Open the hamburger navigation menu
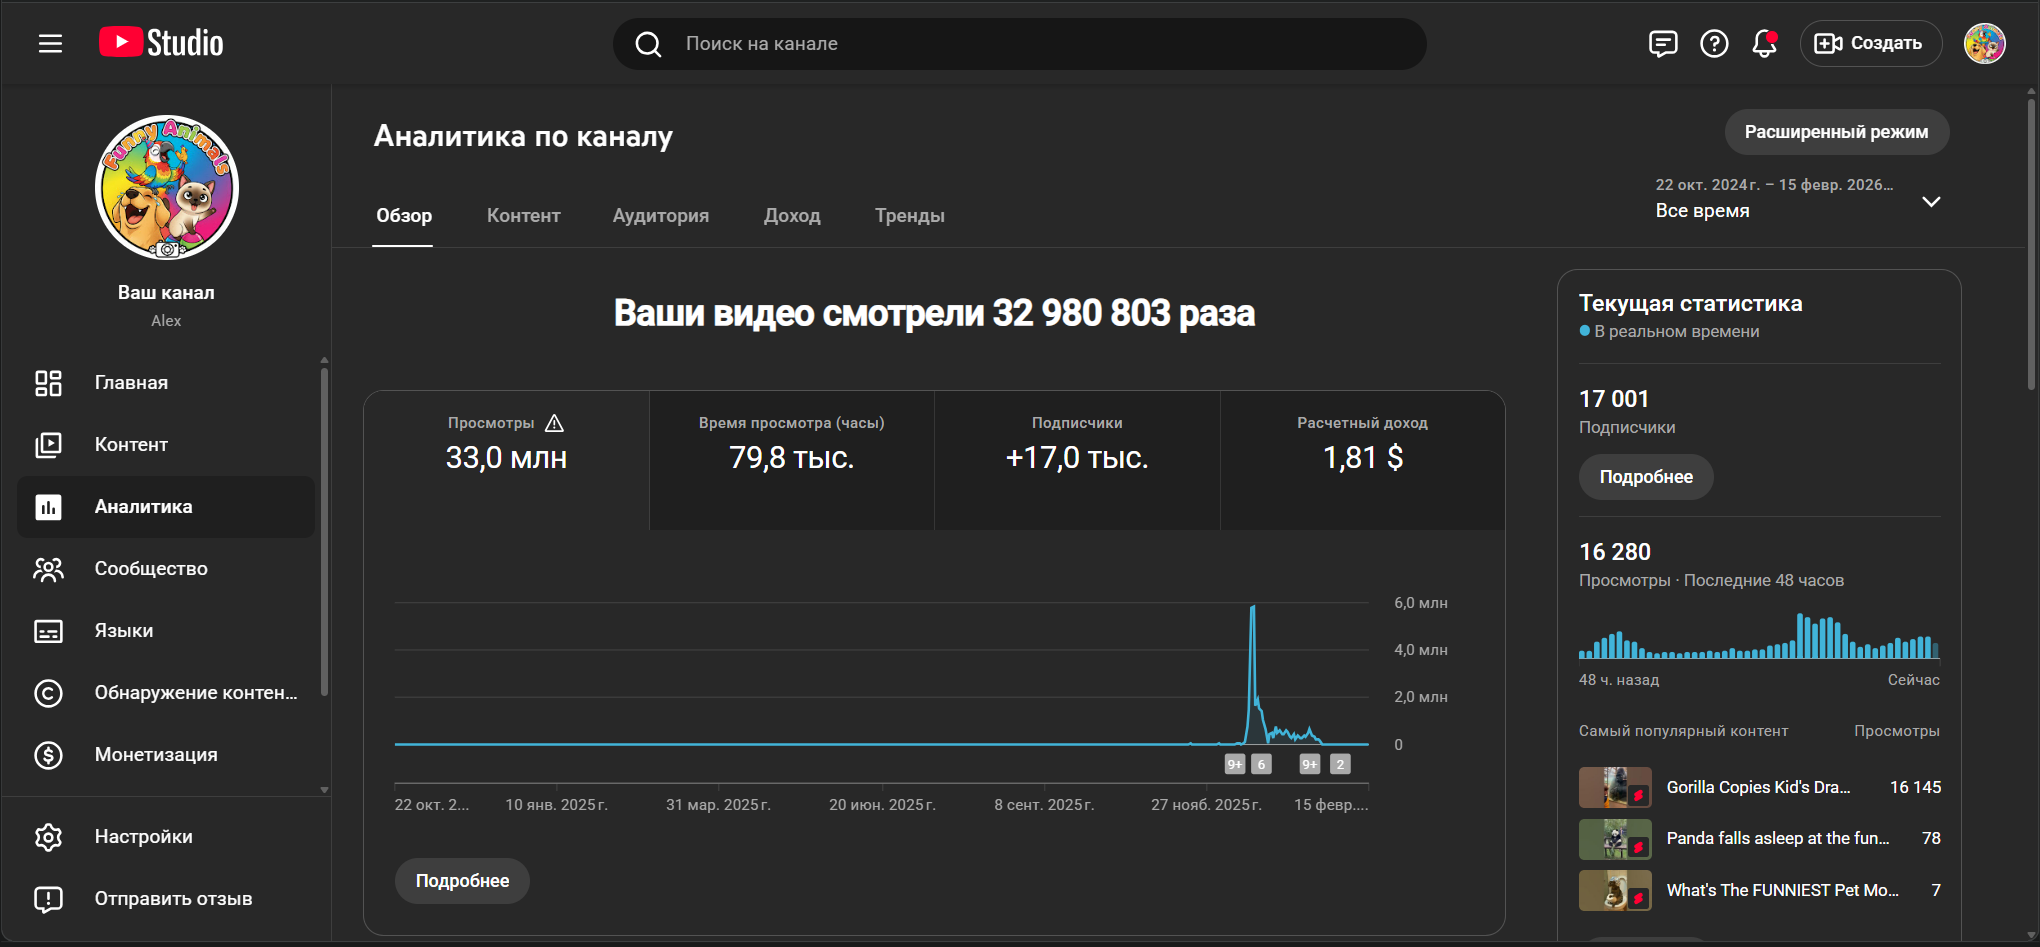 [x=50, y=43]
